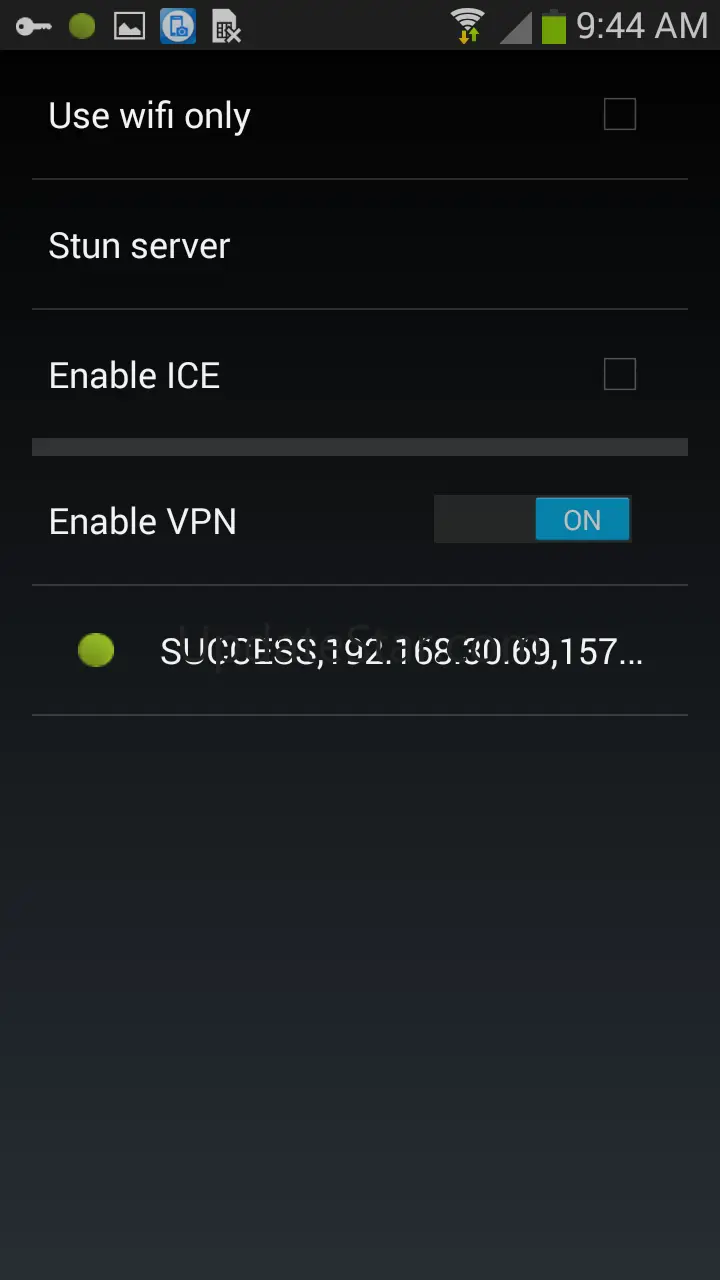
Task: Tap the VPN key icon in status bar
Action: tap(33, 26)
